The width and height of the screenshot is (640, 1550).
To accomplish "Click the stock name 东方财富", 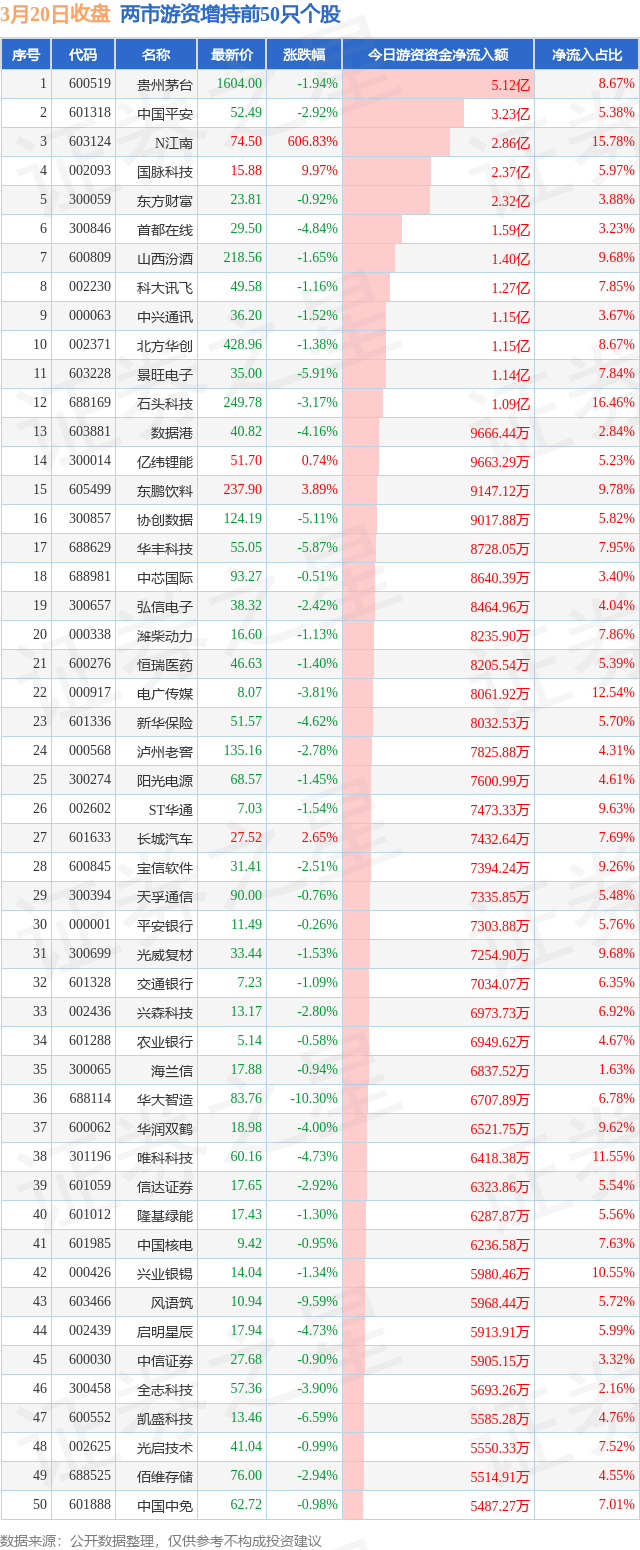I will point(166,201).
